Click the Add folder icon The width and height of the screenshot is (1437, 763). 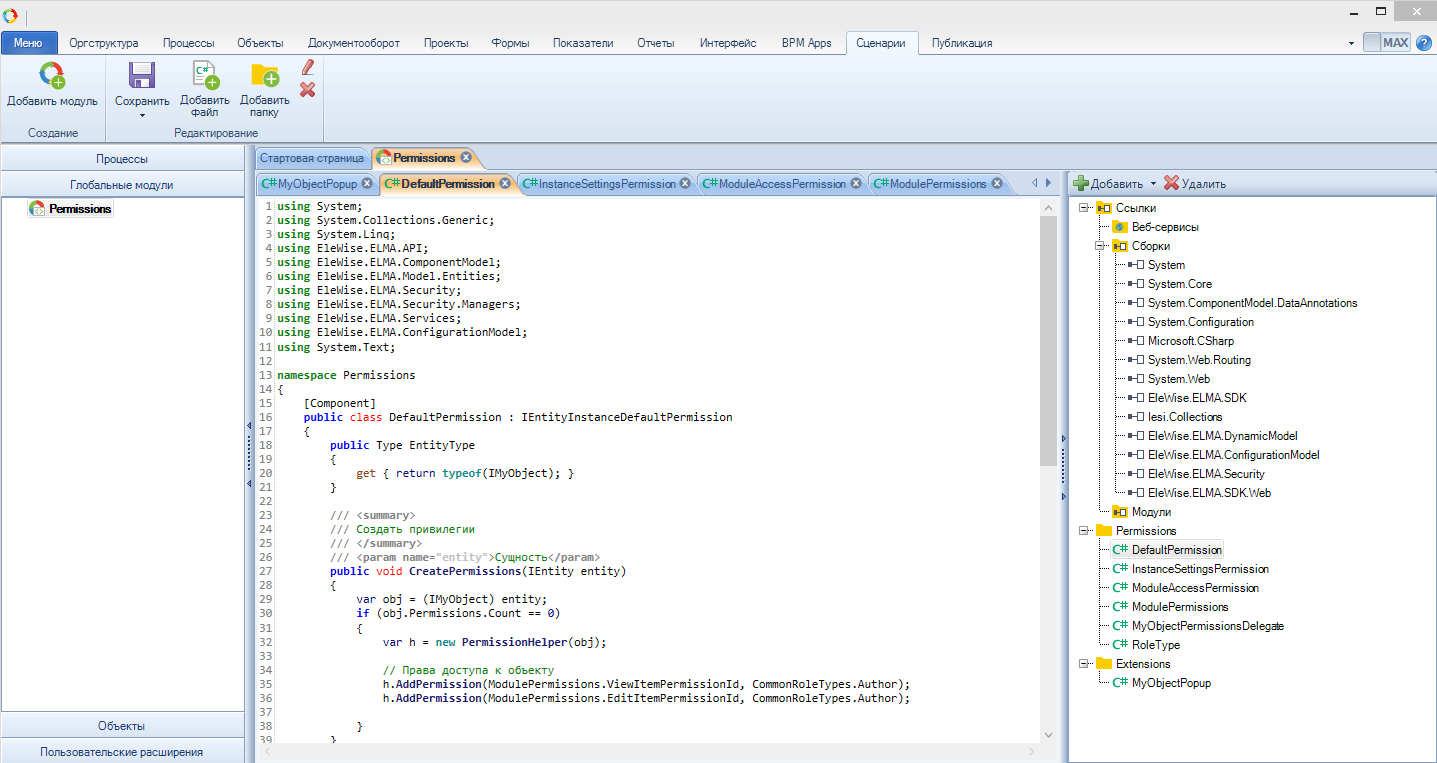click(264, 76)
